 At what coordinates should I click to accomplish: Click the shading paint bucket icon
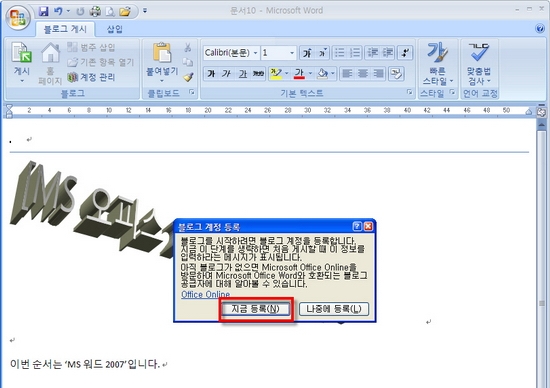click(x=322, y=74)
